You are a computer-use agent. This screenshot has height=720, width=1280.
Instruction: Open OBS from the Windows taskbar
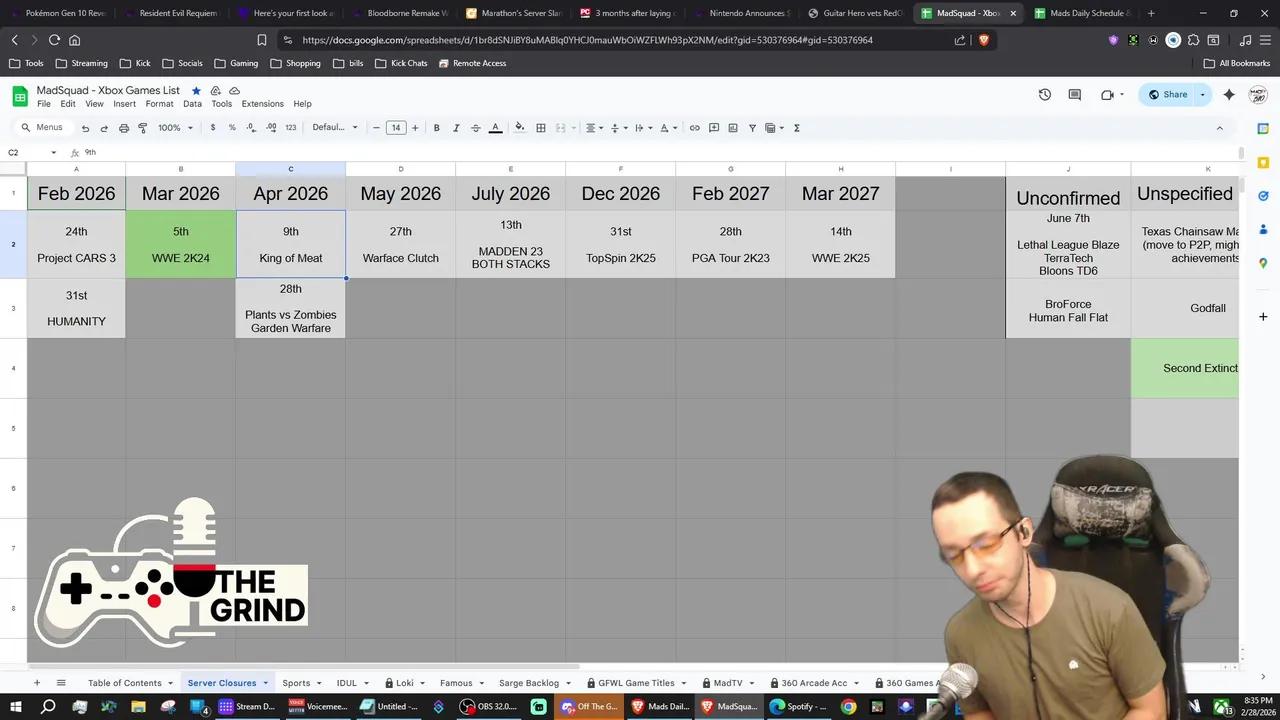click(488, 707)
